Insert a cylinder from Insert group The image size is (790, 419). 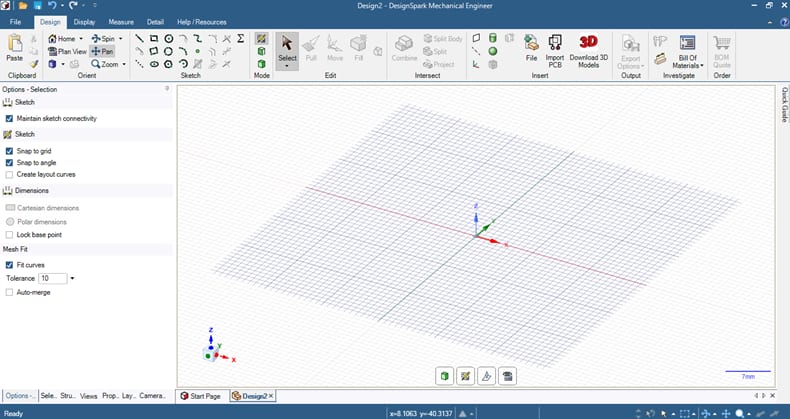tap(493, 38)
